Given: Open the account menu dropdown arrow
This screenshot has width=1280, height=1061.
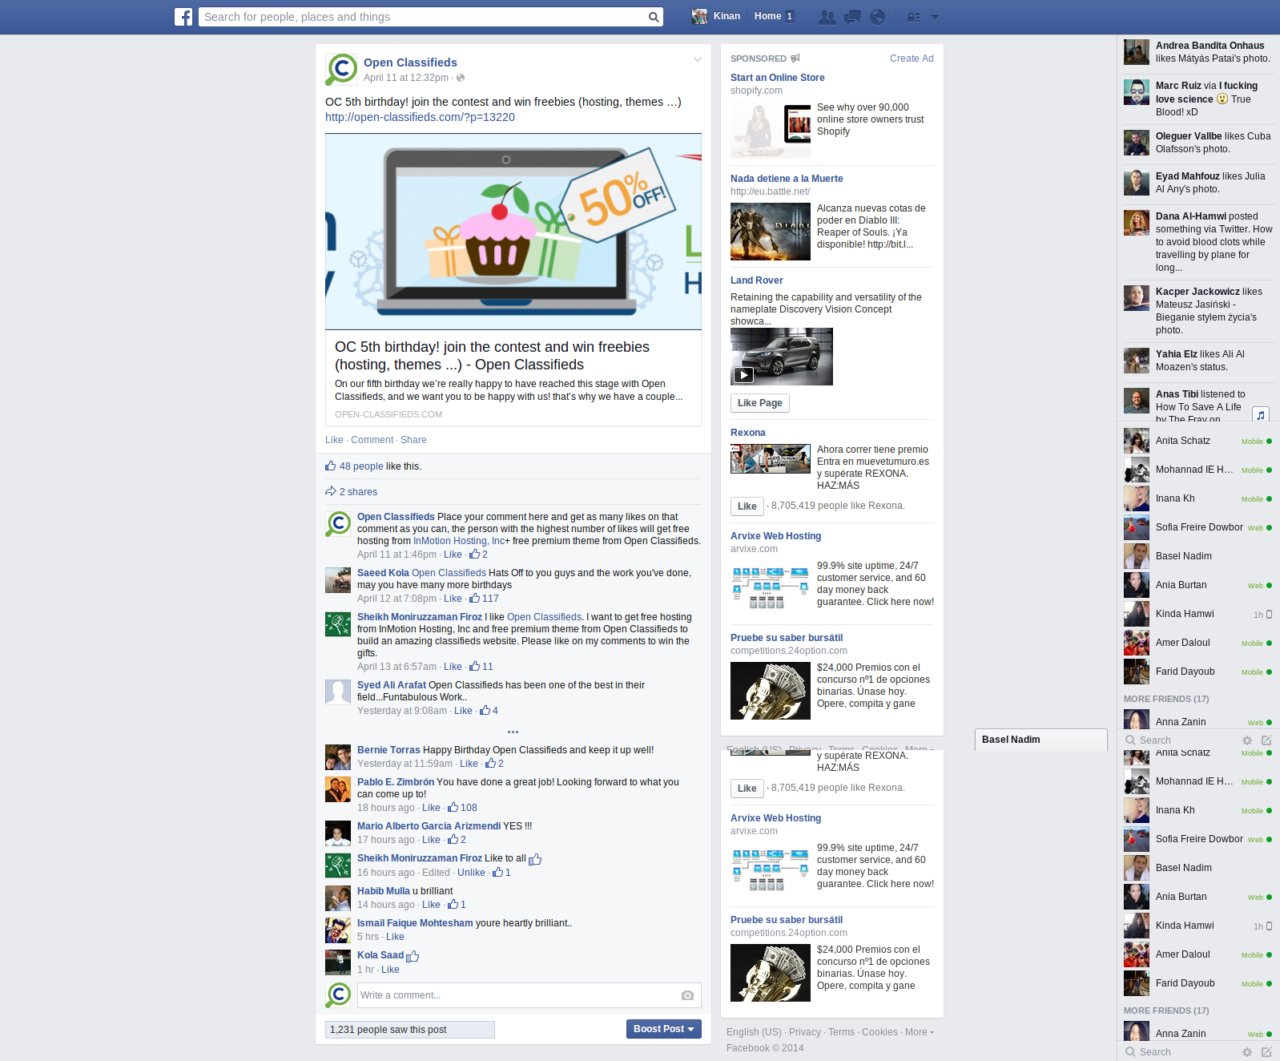Looking at the screenshot, I should click(935, 17).
